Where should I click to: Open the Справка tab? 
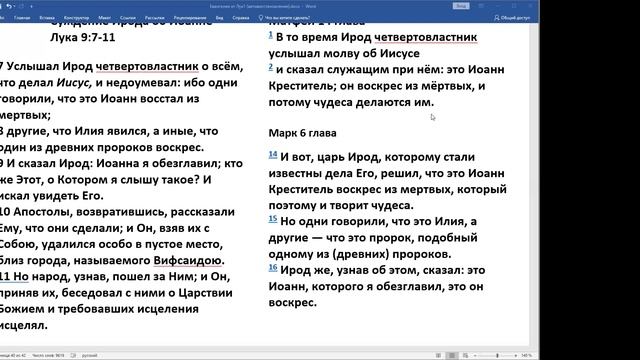click(x=241, y=18)
